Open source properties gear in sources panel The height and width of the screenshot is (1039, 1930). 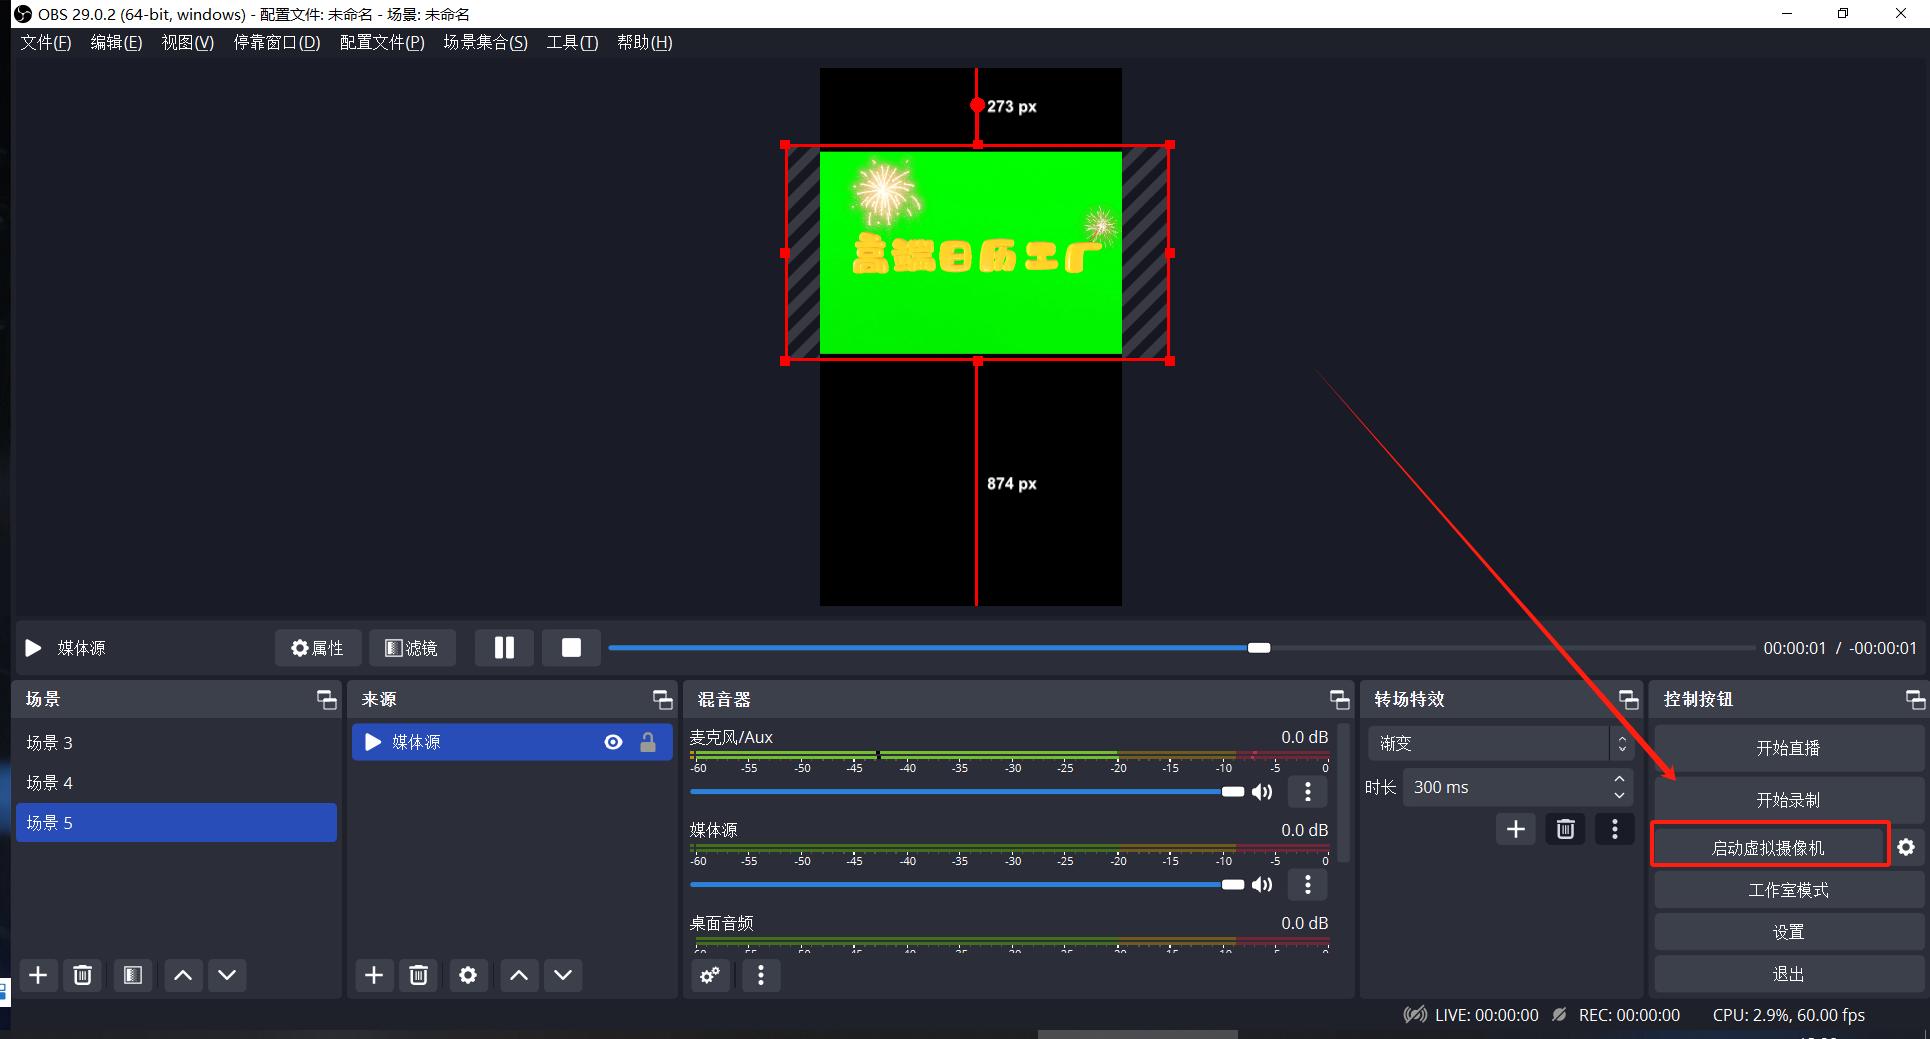(468, 975)
